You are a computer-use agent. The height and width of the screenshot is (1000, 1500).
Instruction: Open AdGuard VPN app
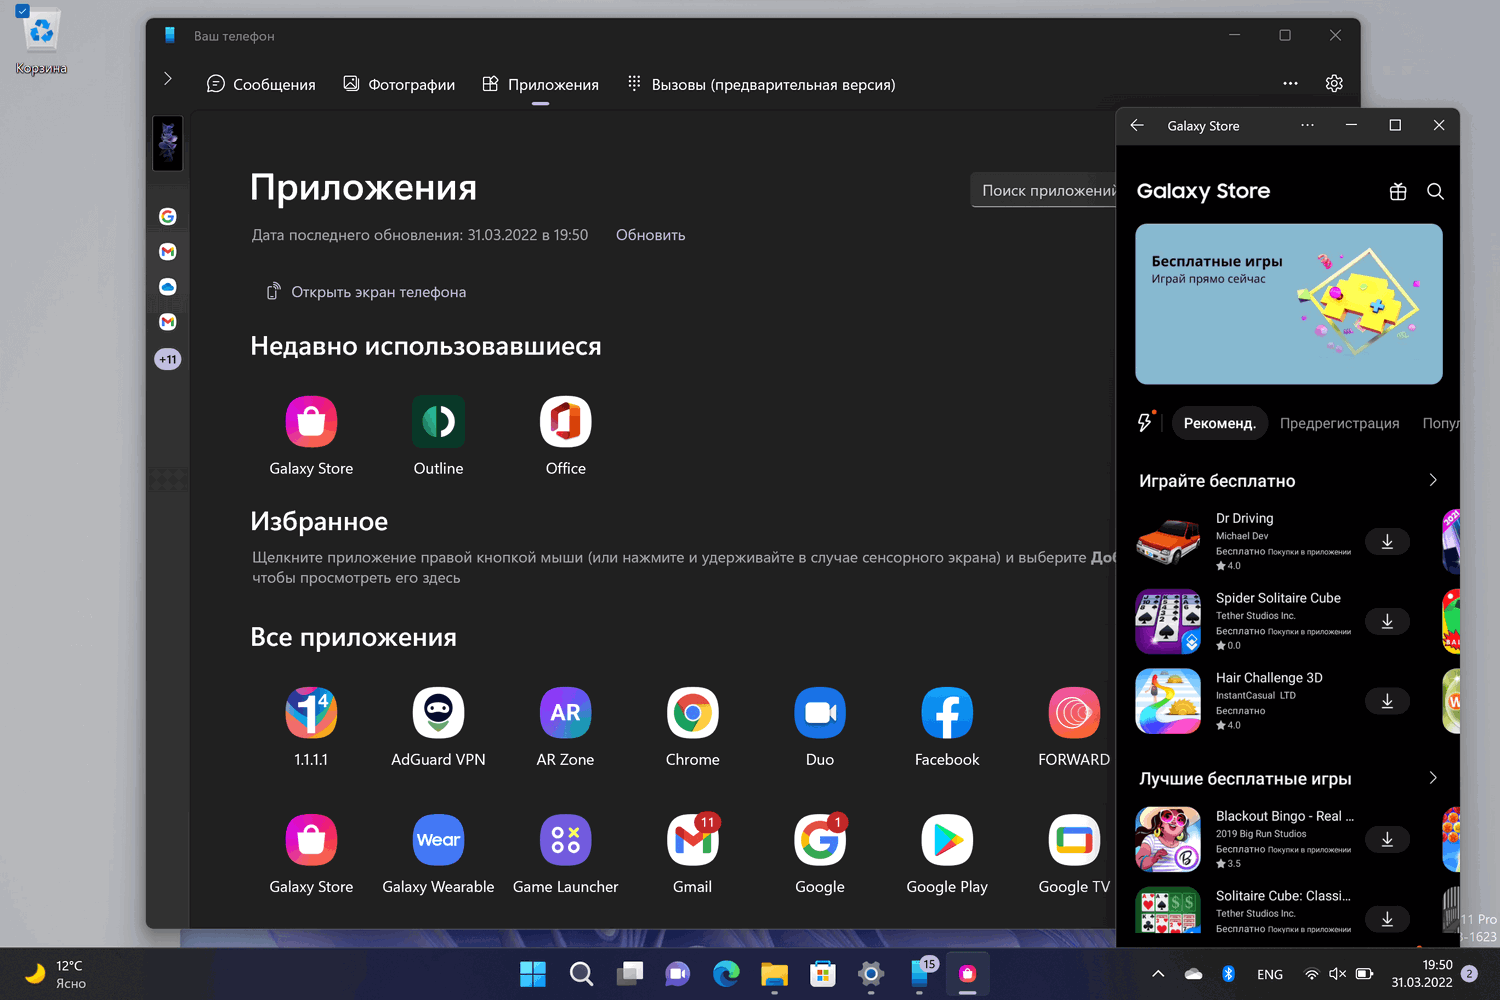pos(438,713)
